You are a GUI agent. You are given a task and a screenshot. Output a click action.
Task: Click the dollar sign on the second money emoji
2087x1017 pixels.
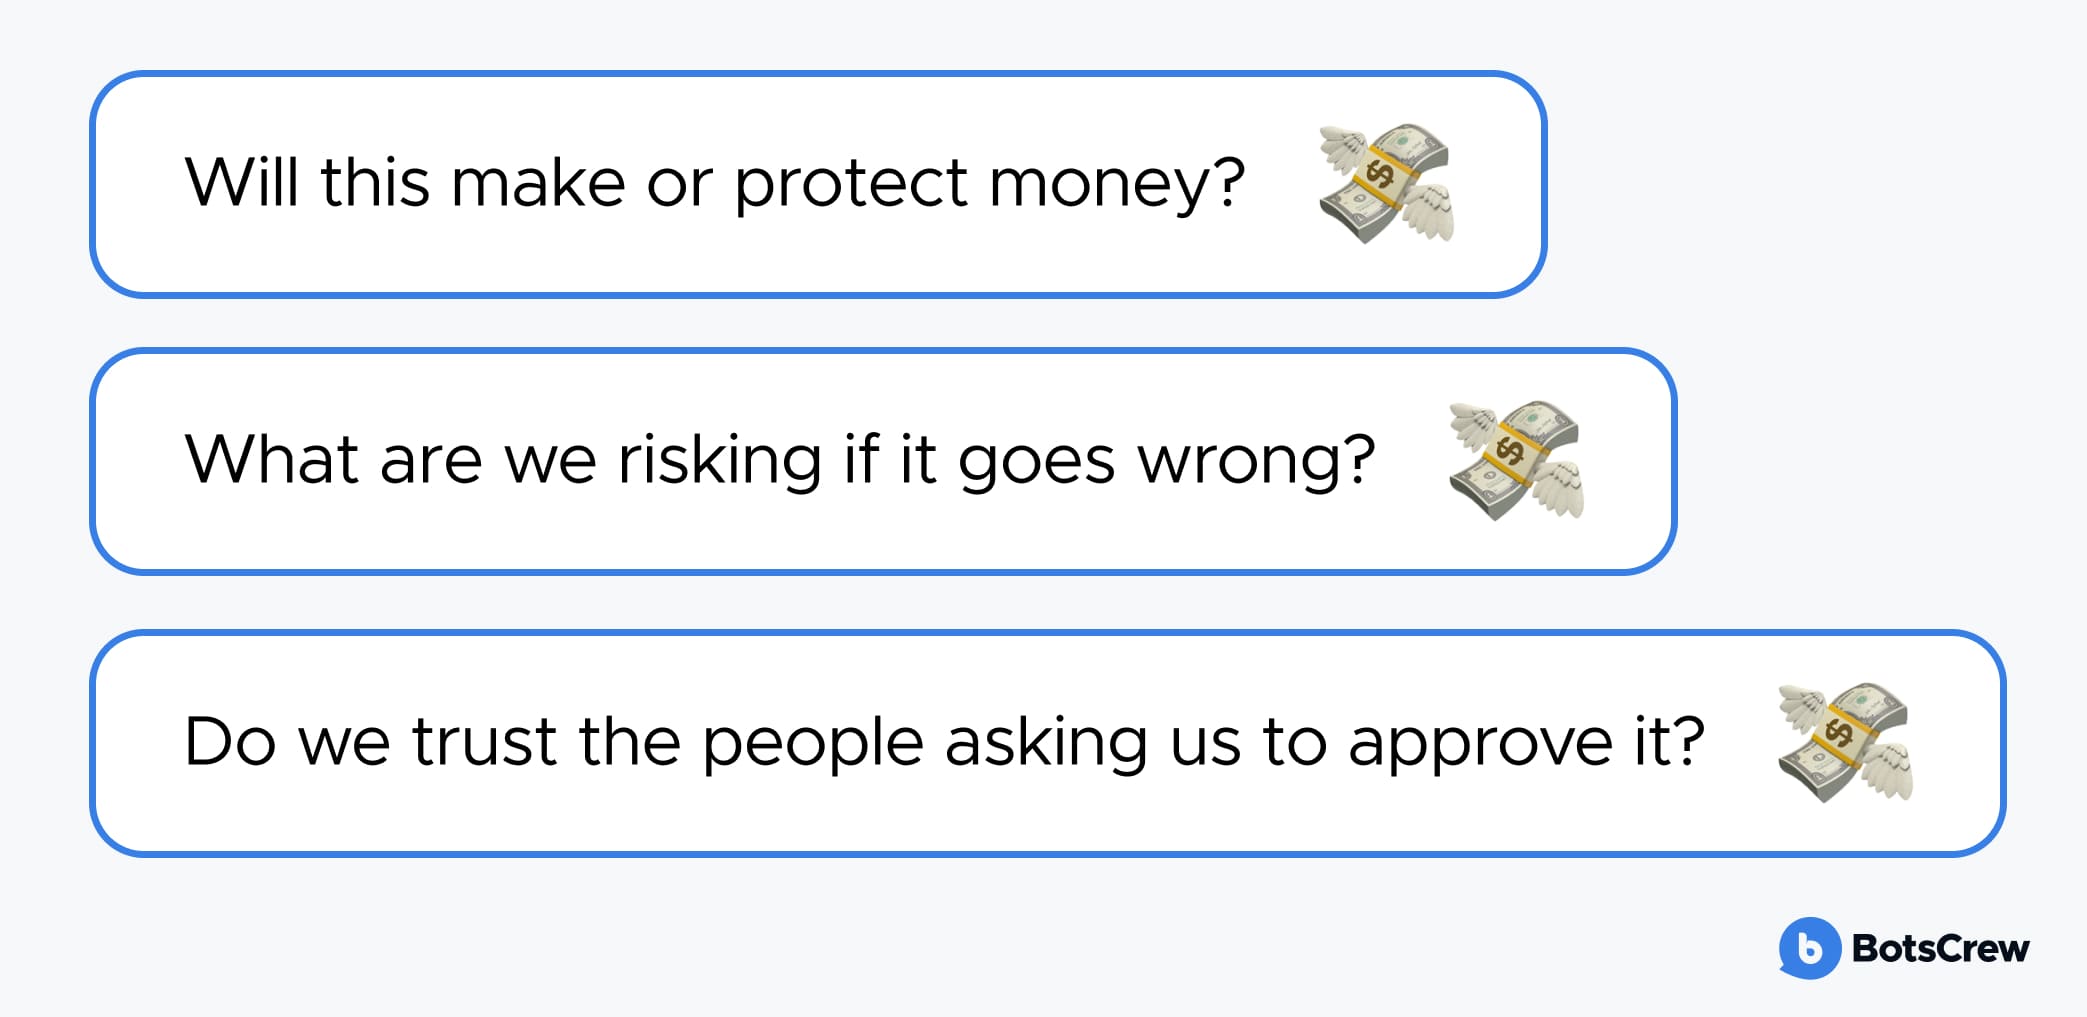click(1511, 452)
